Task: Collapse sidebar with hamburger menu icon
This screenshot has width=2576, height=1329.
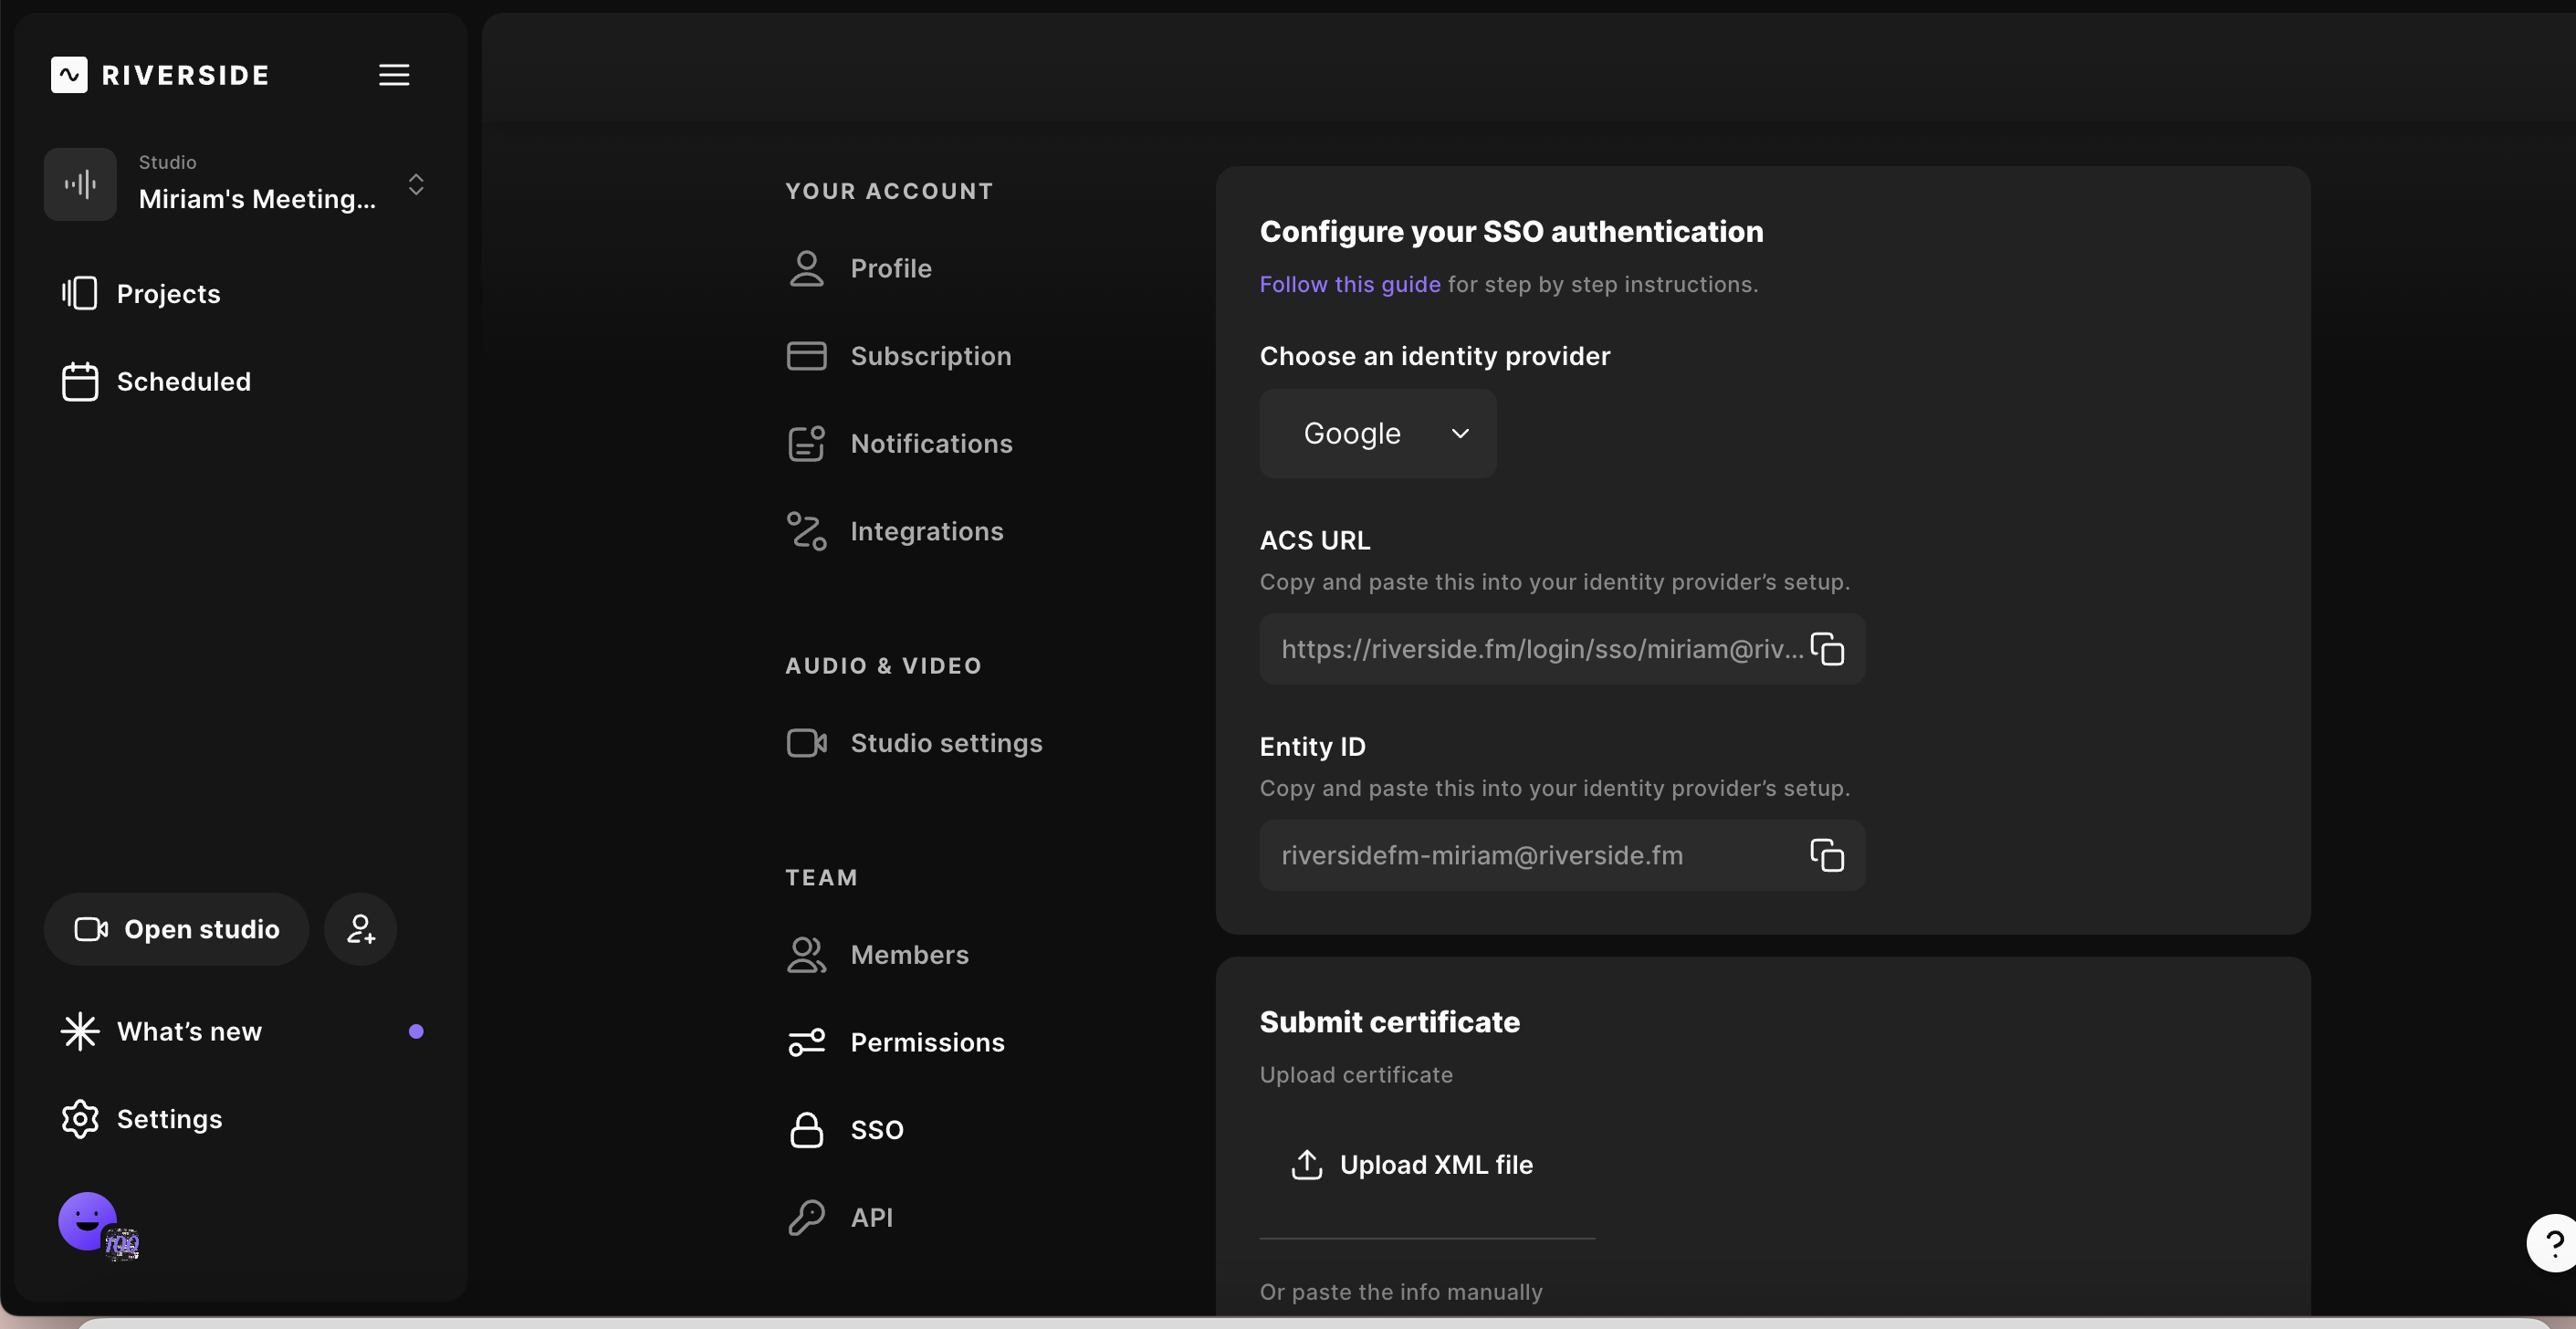Action: (394, 75)
